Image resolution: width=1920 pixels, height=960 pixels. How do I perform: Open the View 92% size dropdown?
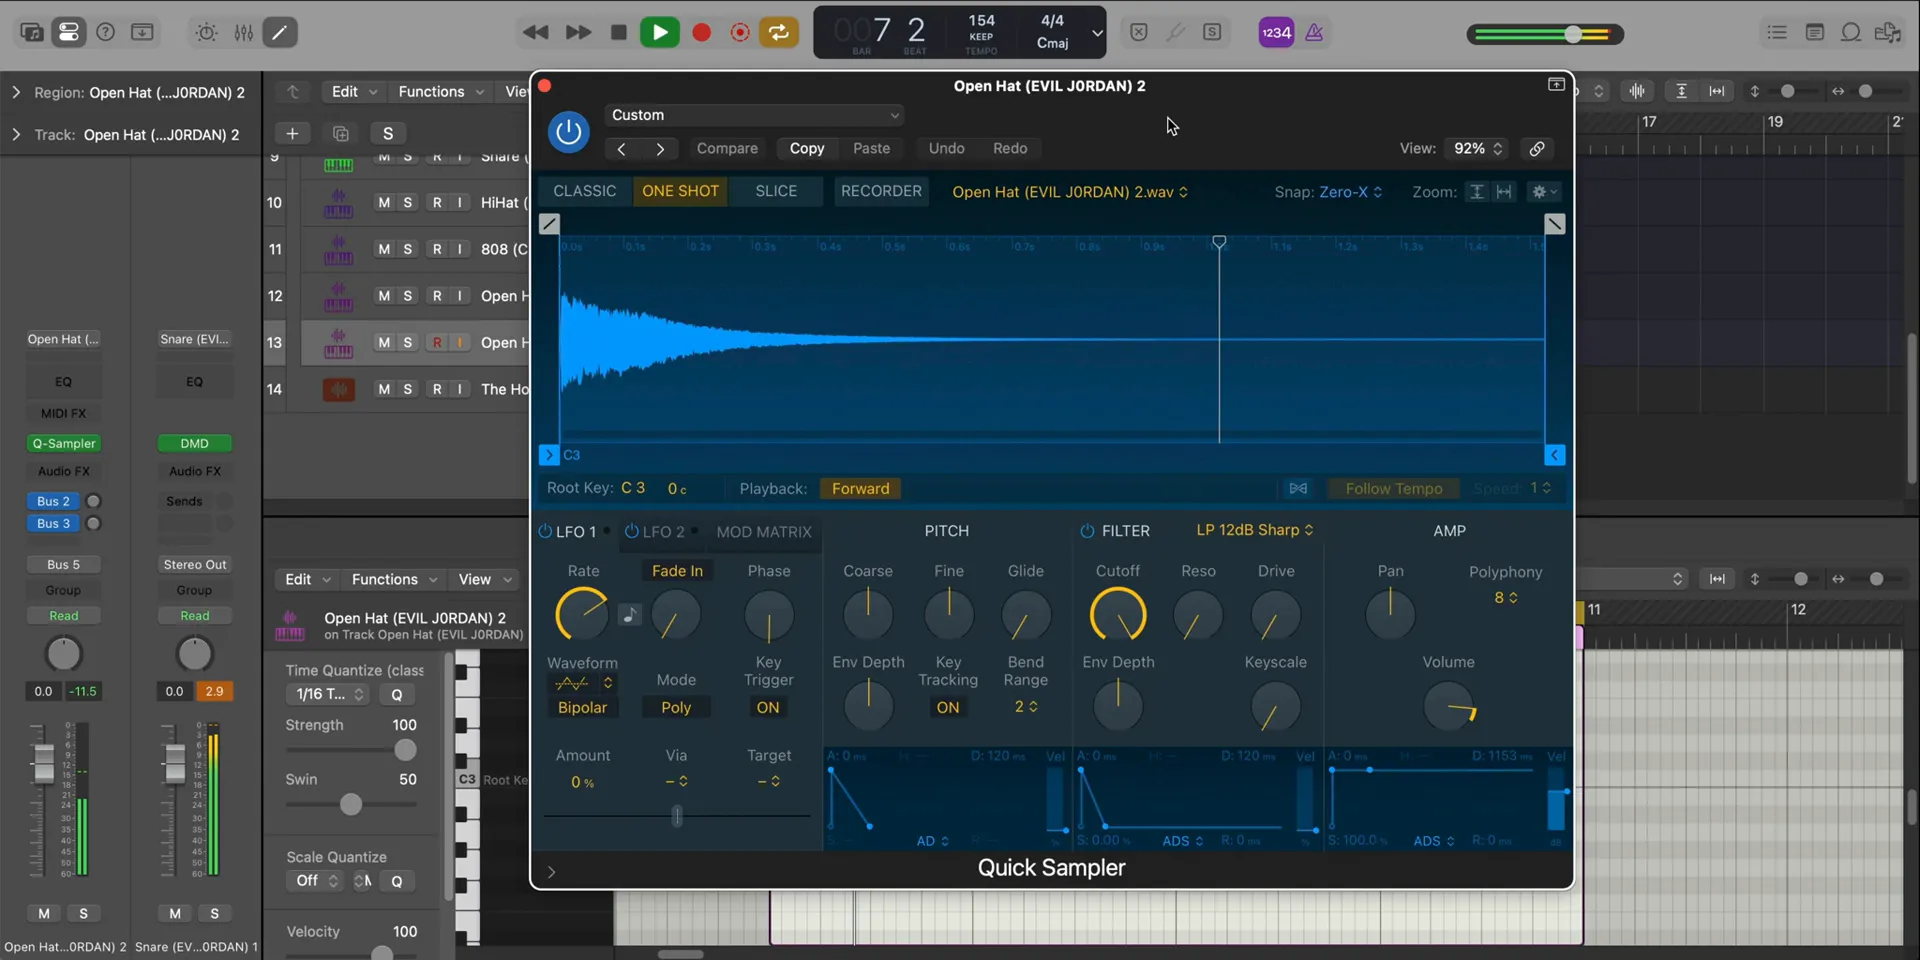[x=1477, y=148]
